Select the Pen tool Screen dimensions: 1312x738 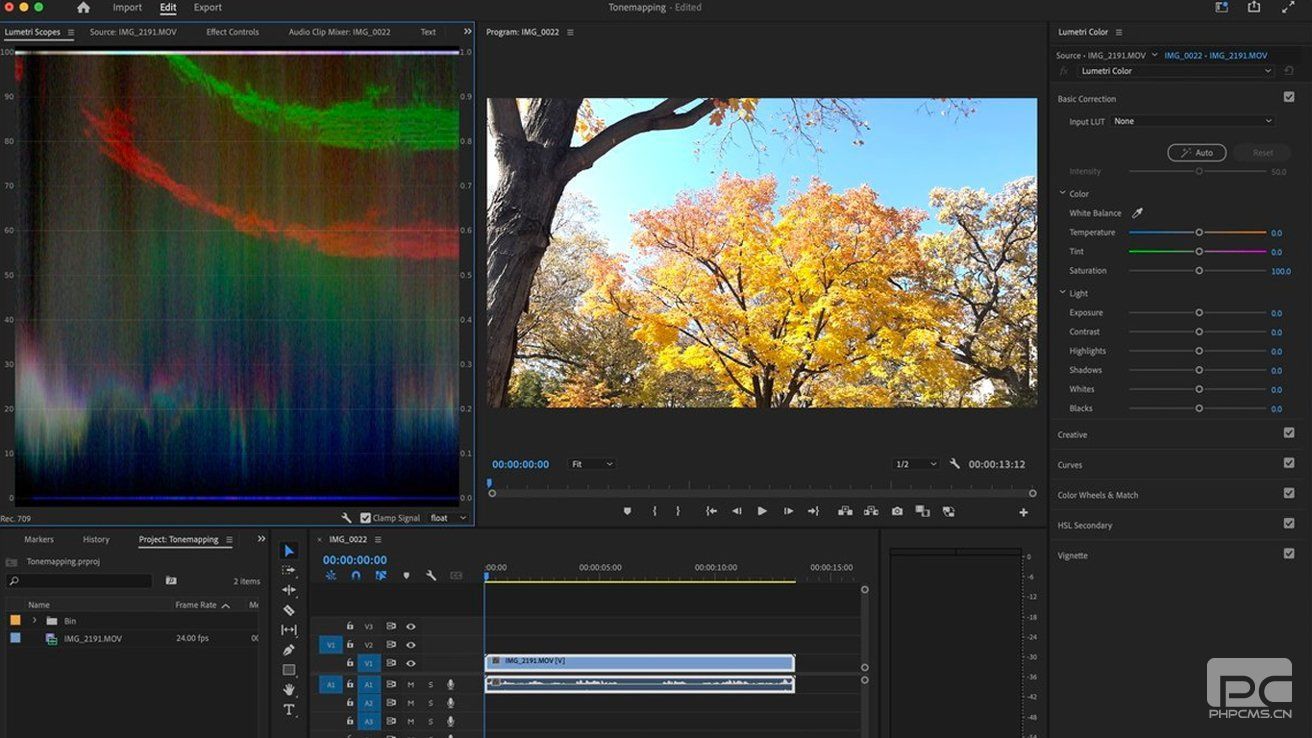[x=289, y=650]
